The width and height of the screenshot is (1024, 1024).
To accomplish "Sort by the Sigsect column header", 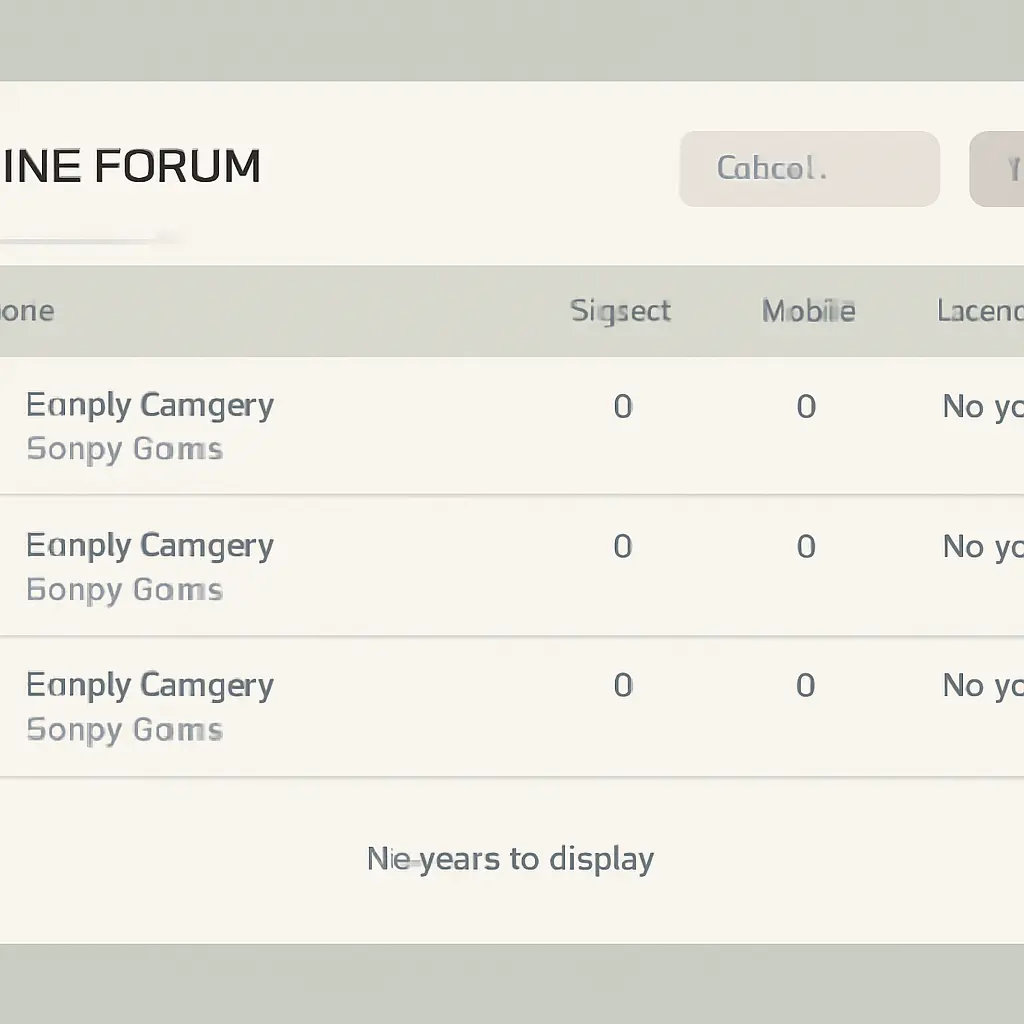I will coord(620,311).
